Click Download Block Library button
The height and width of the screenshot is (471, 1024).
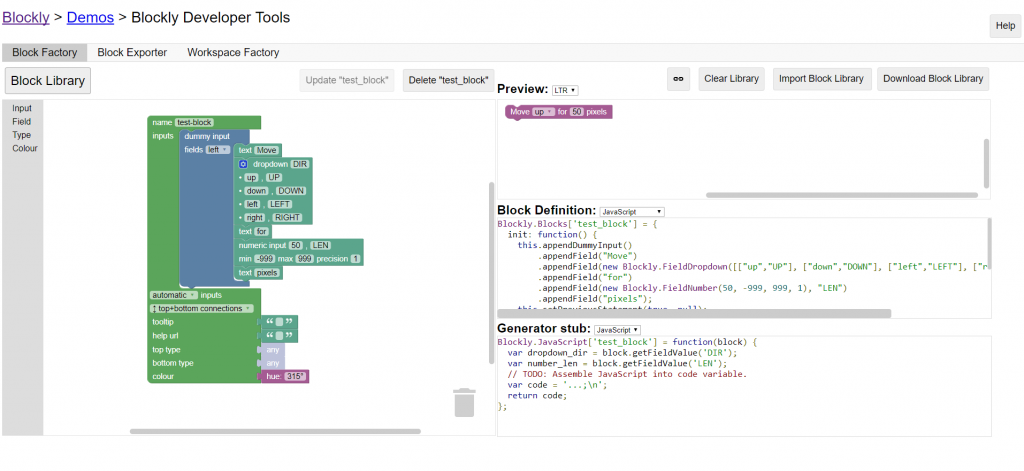point(933,79)
